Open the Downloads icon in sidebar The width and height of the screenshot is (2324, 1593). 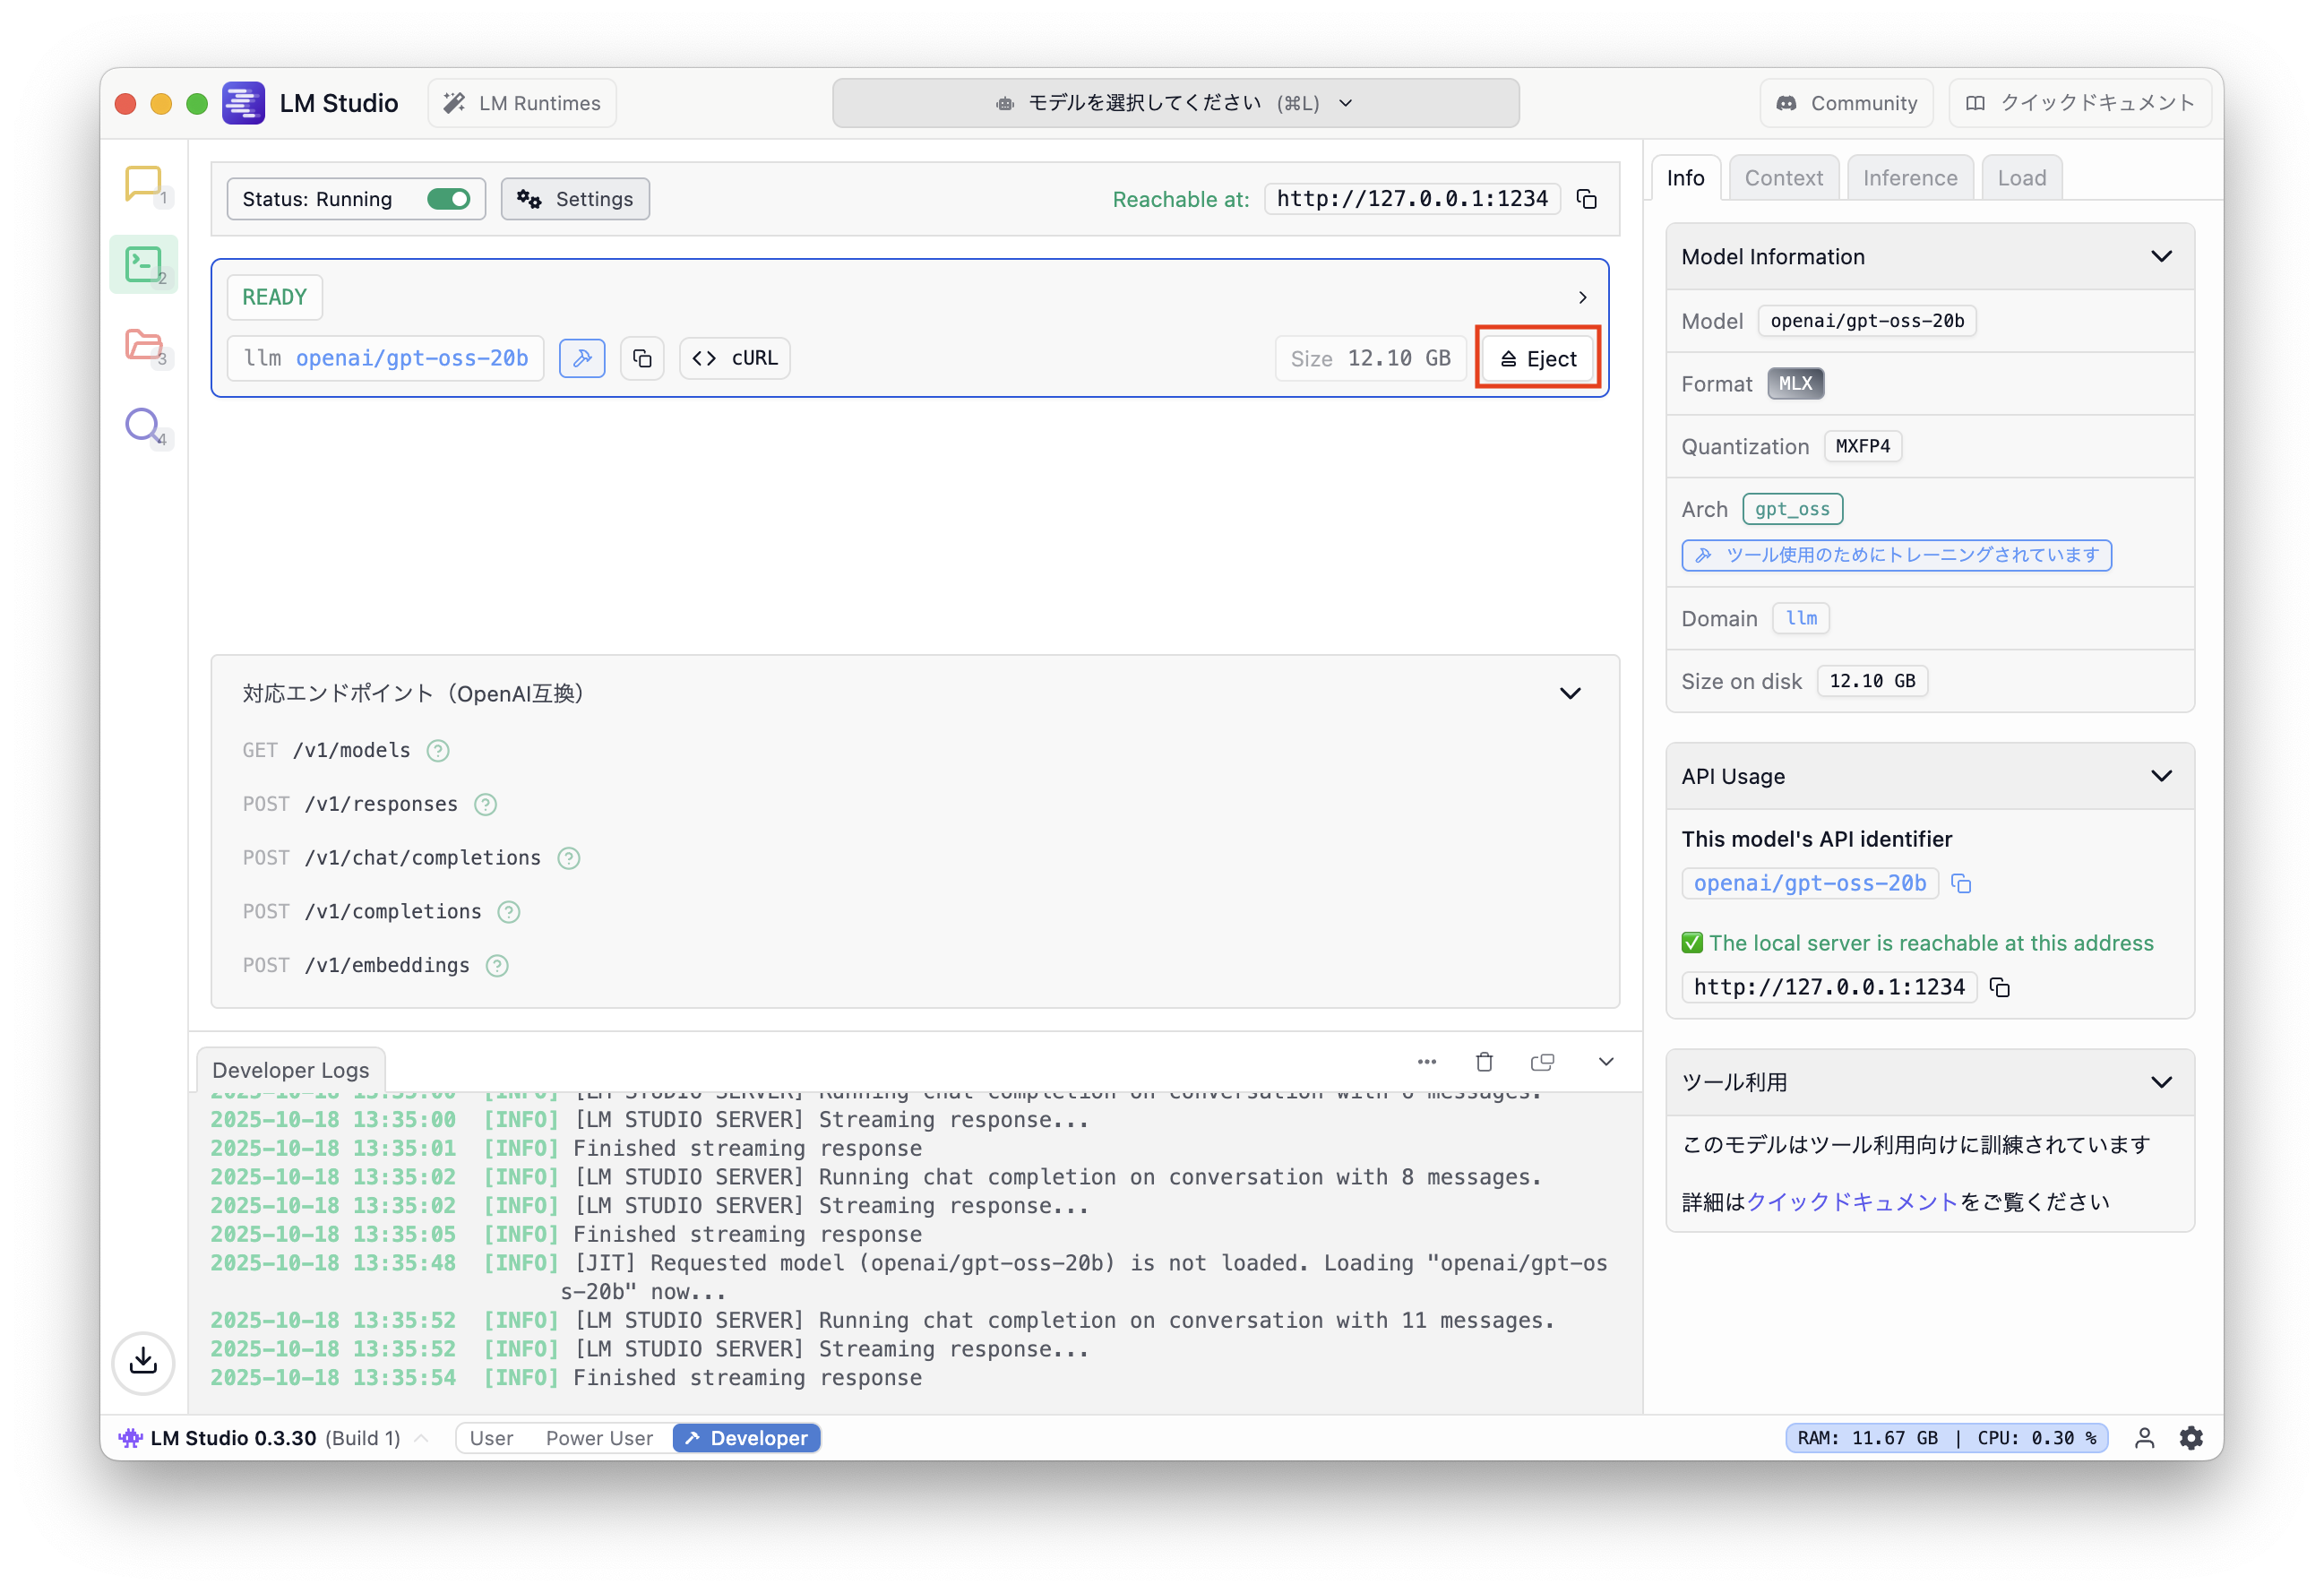pyautogui.click(x=143, y=1361)
